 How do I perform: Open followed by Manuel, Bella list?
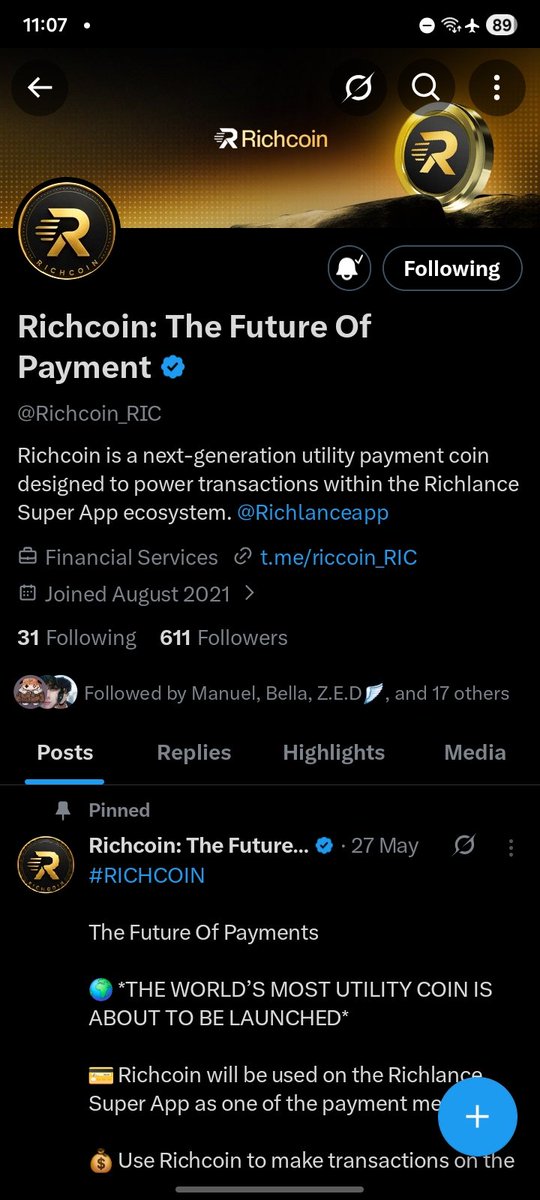click(262, 692)
